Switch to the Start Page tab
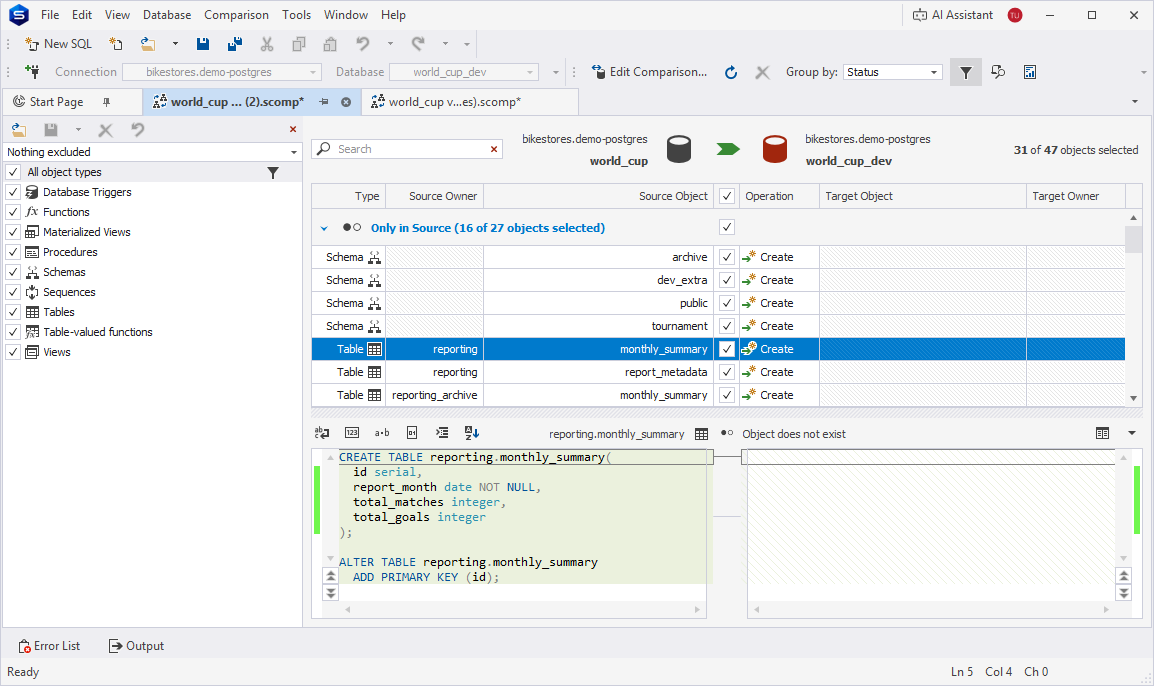This screenshot has width=1154, height=686. tap(57, 102)
